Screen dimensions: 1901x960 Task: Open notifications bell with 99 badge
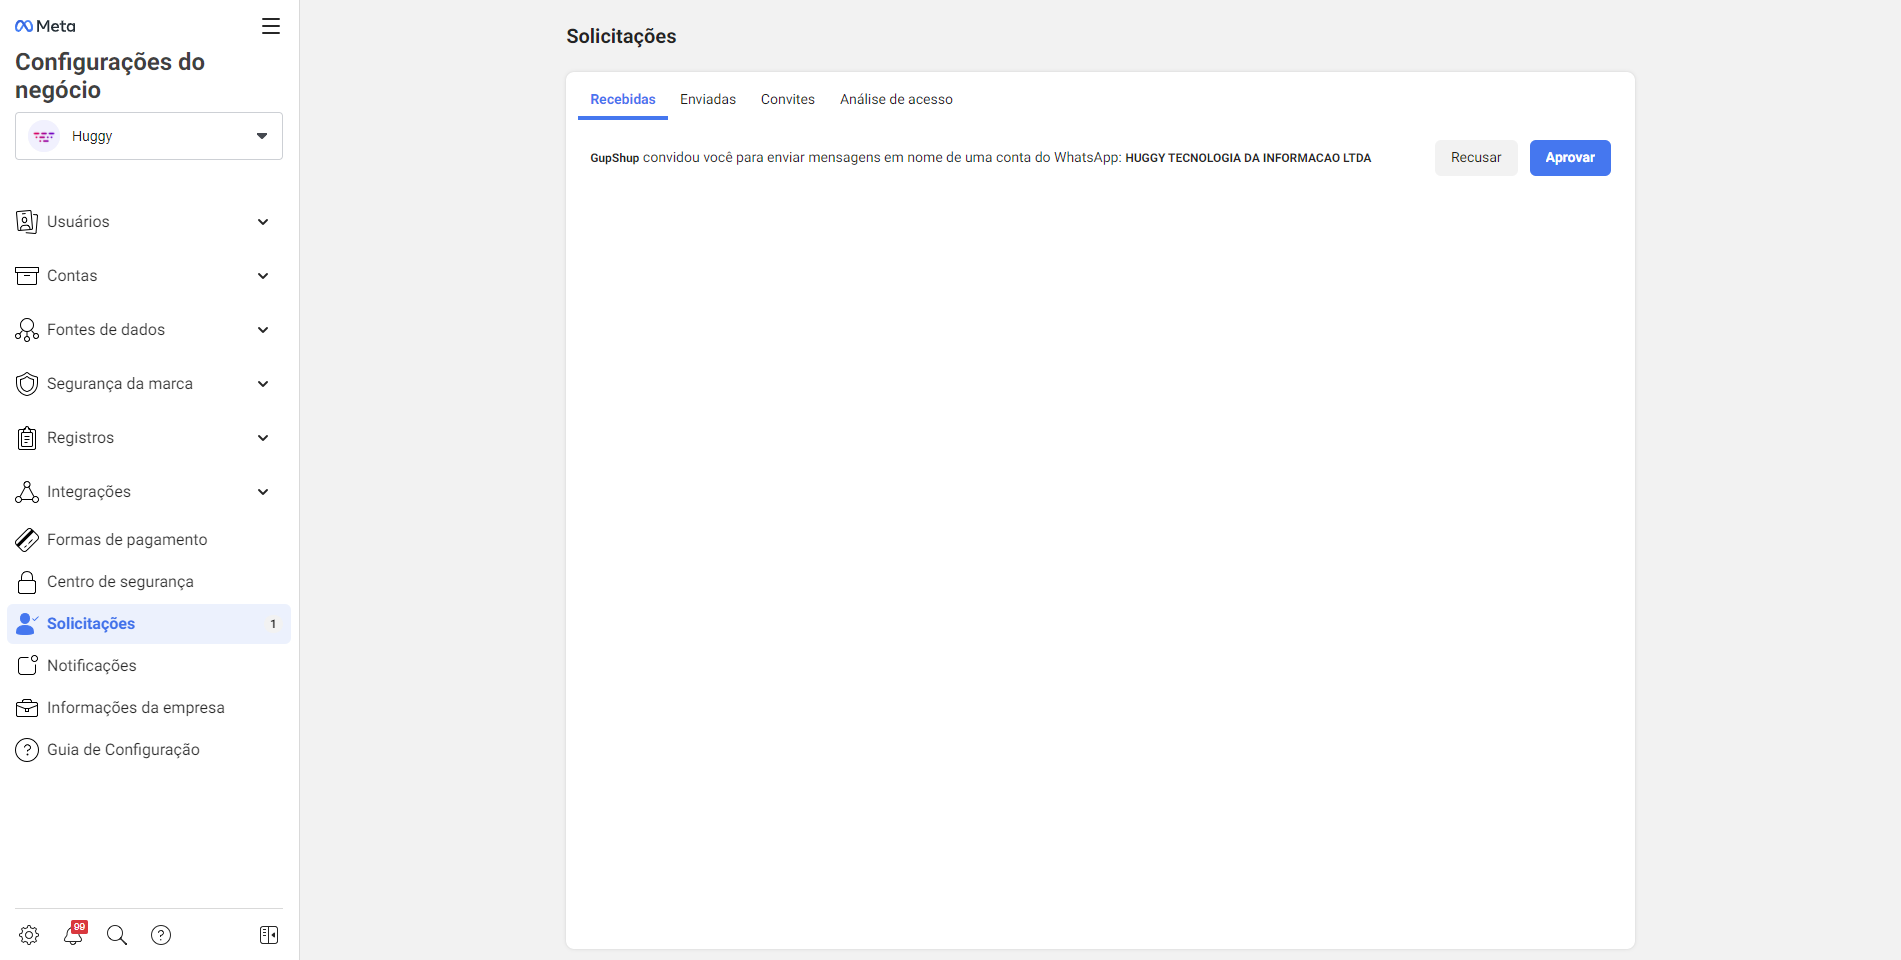[74, 934]
